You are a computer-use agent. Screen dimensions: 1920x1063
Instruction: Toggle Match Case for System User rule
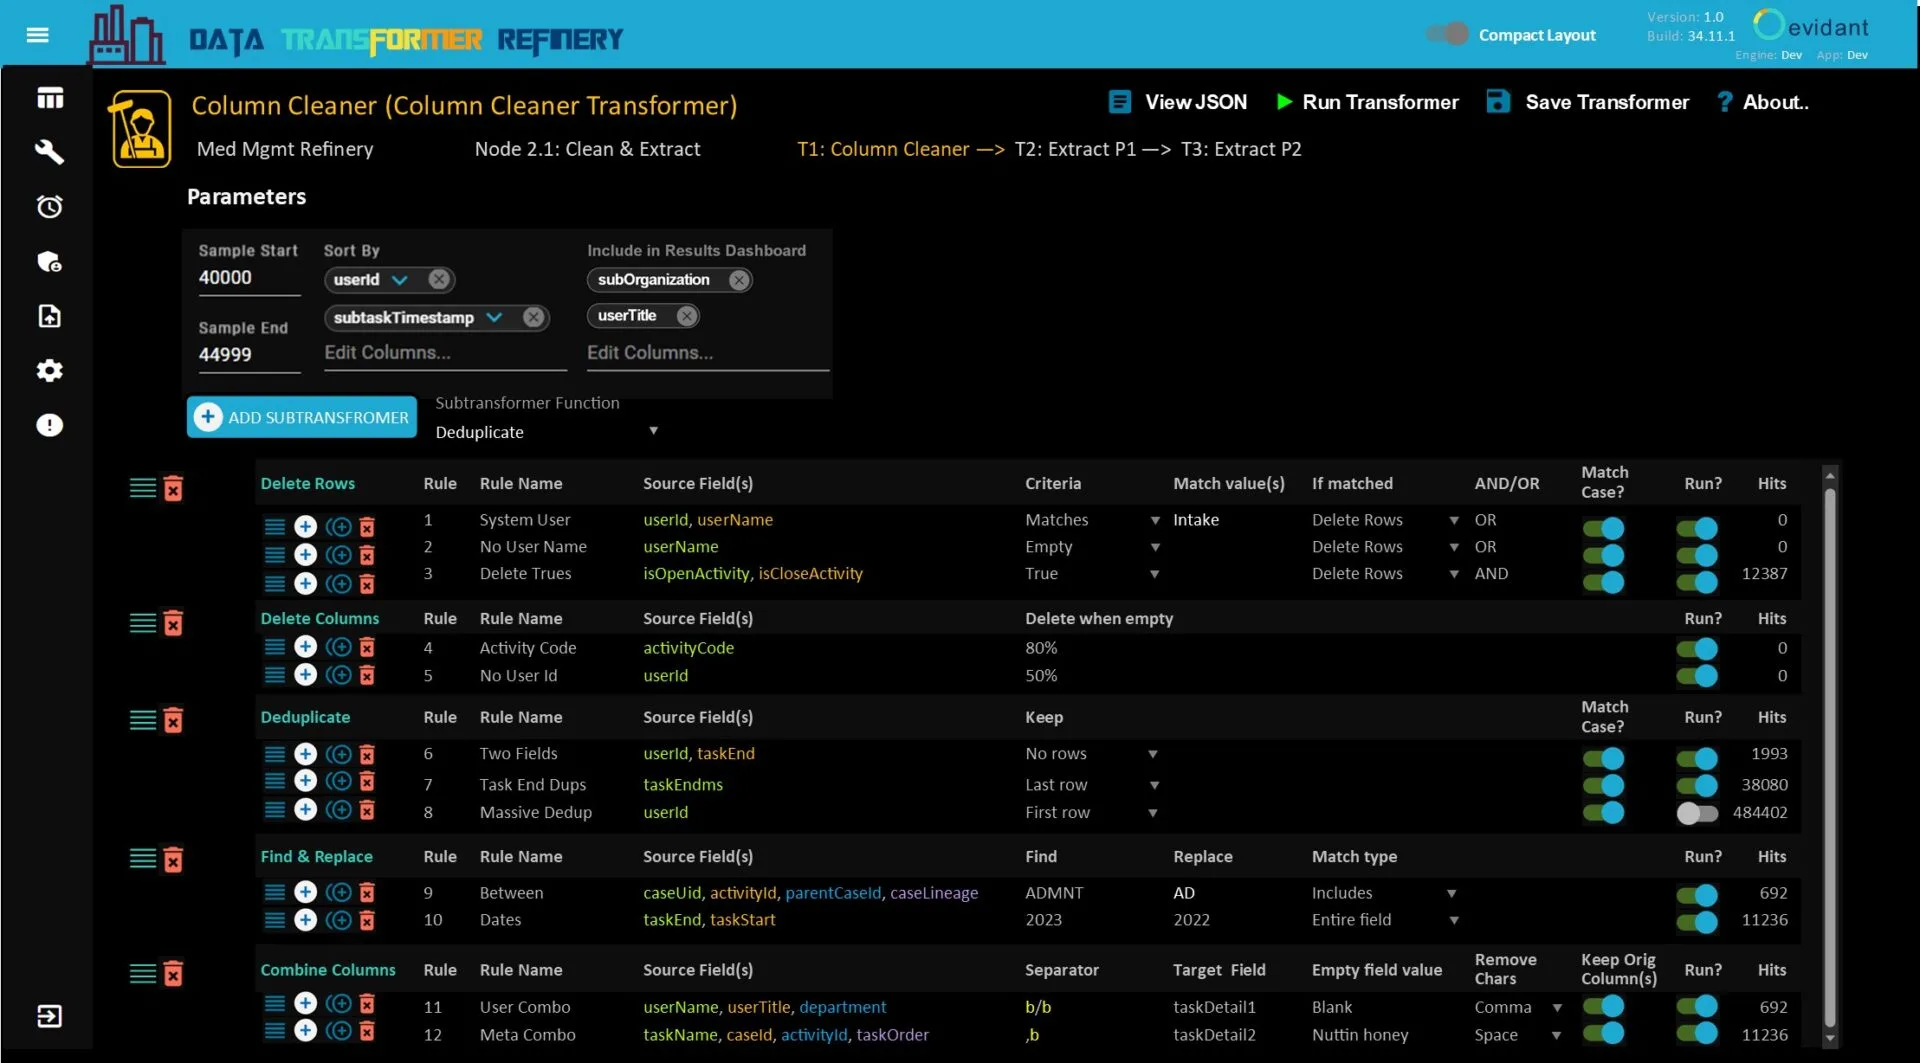1604,528
